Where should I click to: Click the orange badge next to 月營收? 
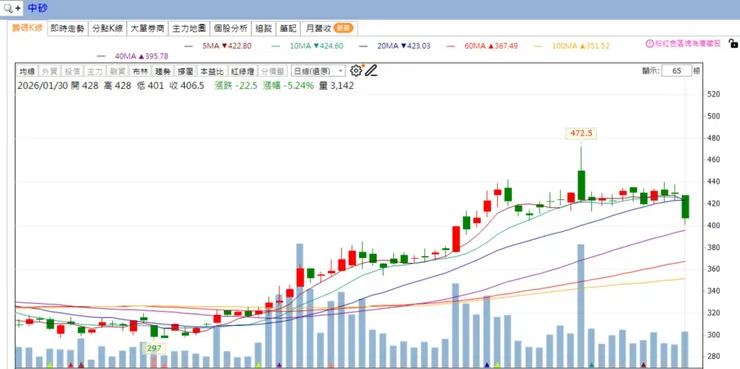pos(343,28)
